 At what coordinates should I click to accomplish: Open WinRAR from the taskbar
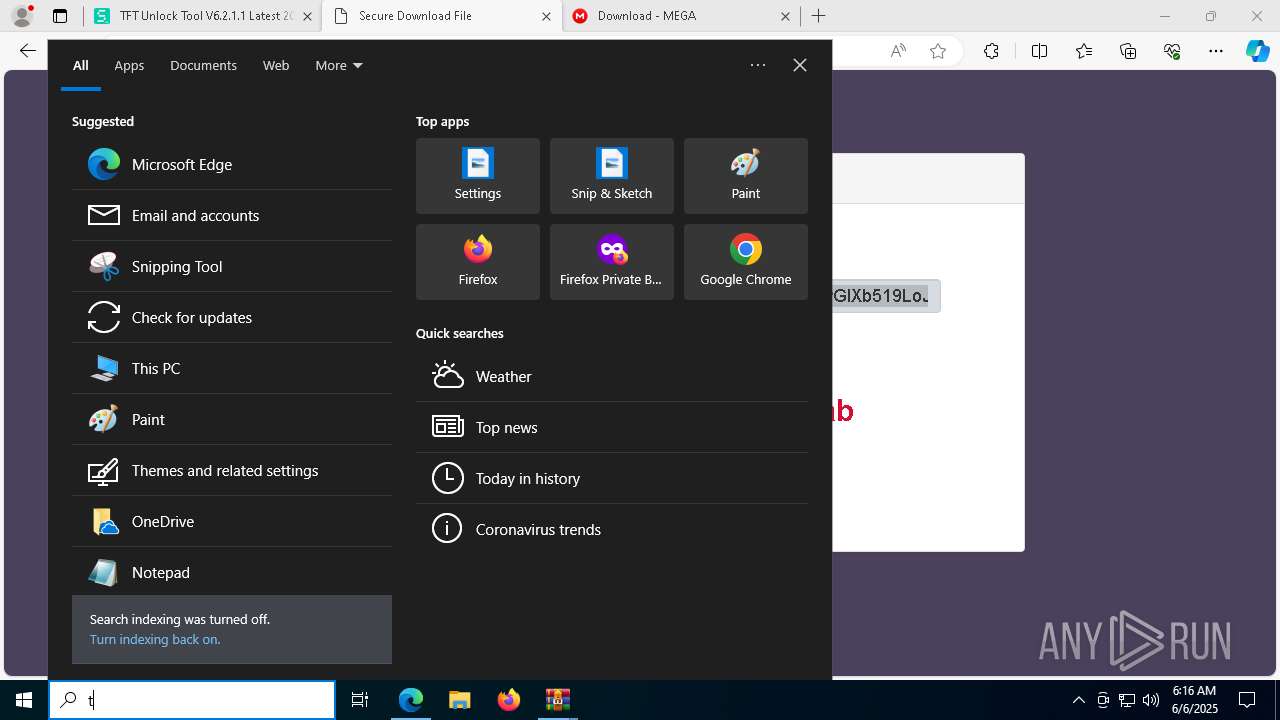click(557, 700)
